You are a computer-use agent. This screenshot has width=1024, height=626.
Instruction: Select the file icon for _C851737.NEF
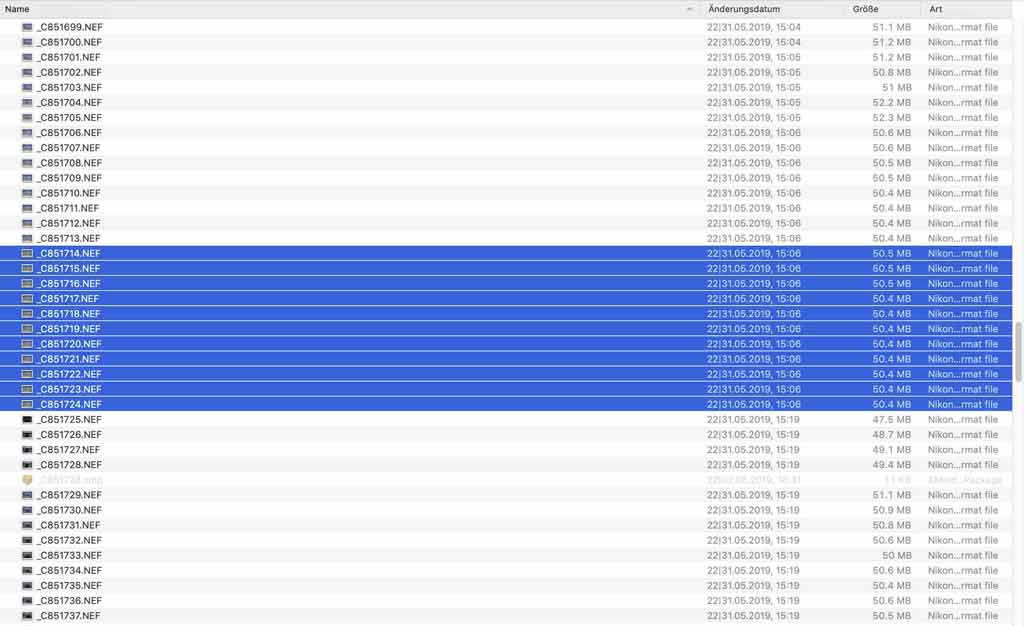coord(27,616)
